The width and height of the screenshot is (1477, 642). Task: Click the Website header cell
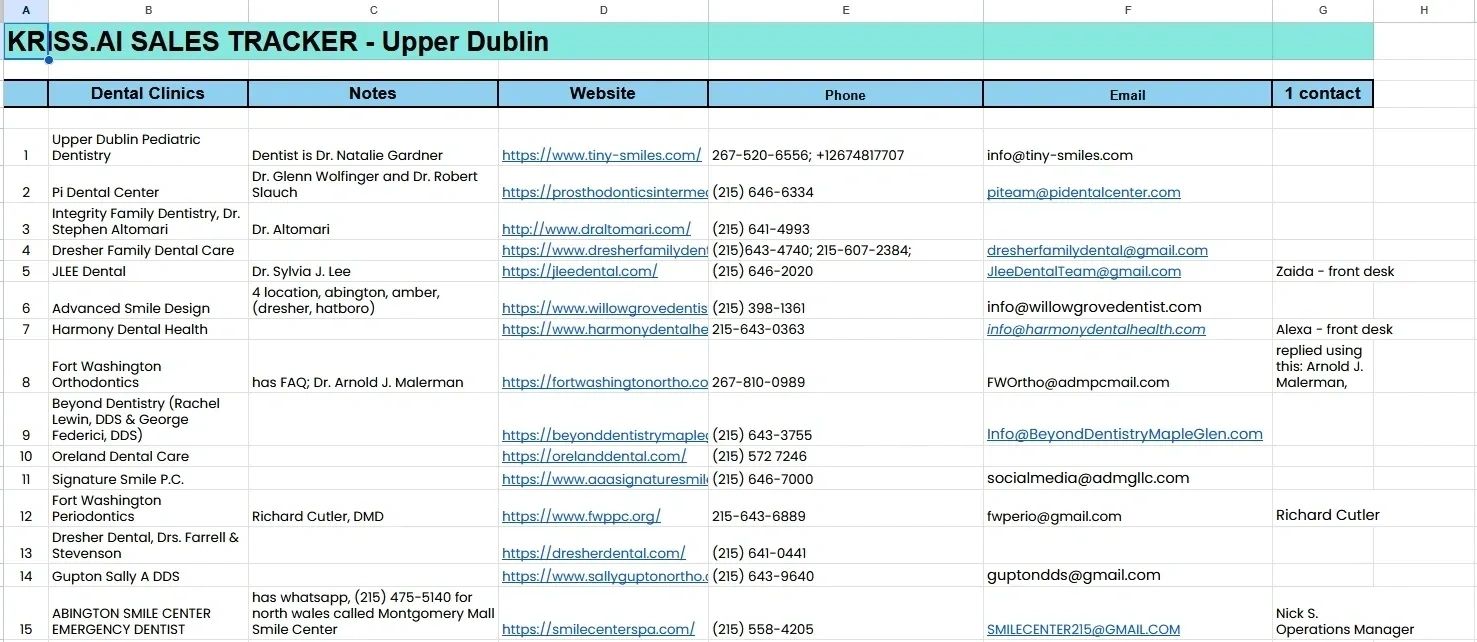pyautogui.click(x=603, y=94)
